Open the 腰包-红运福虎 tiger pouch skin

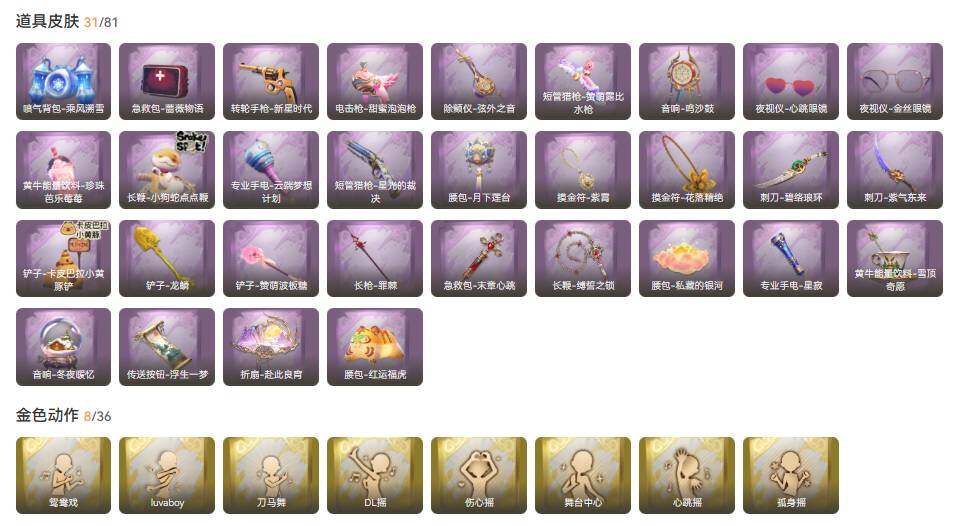(x=375, y=347)
